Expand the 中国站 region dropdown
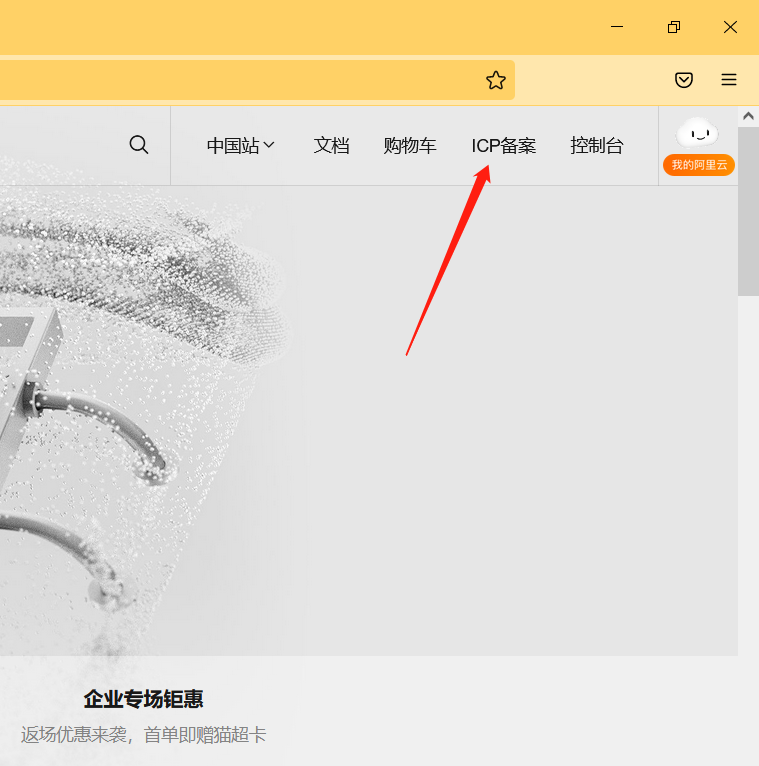The height and width of the screenshot is (766, 759). click(x=241, y=146)
